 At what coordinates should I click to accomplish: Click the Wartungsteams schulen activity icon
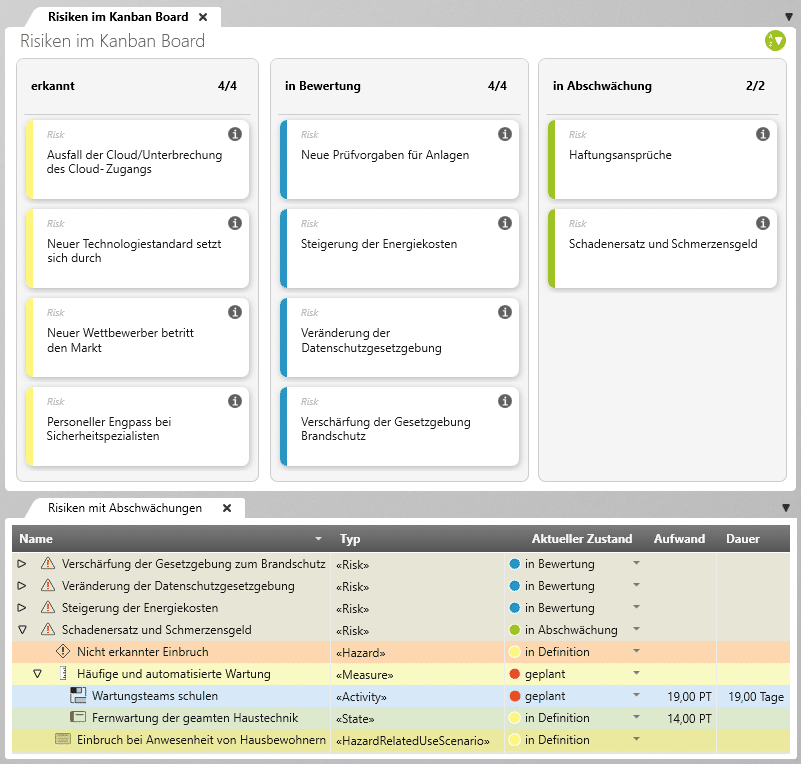78,696
